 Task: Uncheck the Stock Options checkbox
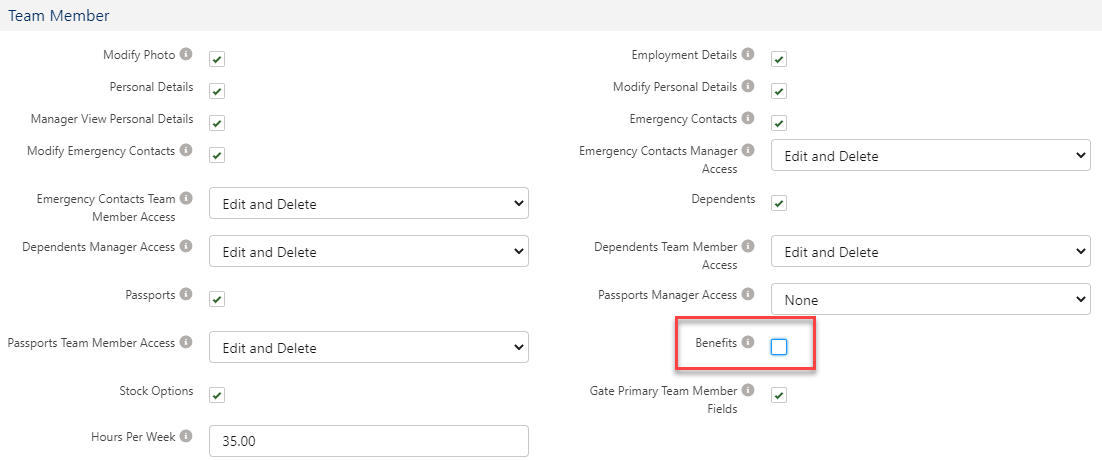point(217,395)
